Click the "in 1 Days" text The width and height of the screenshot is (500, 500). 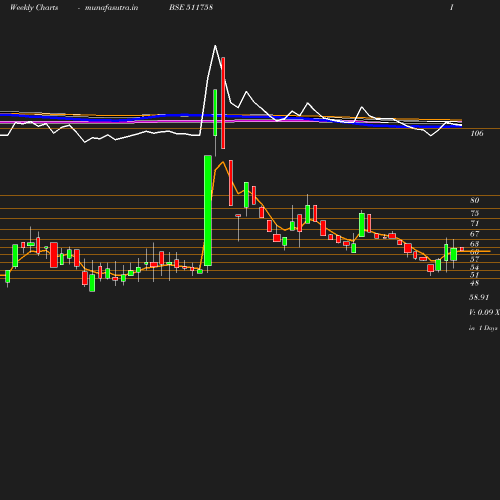483,328
